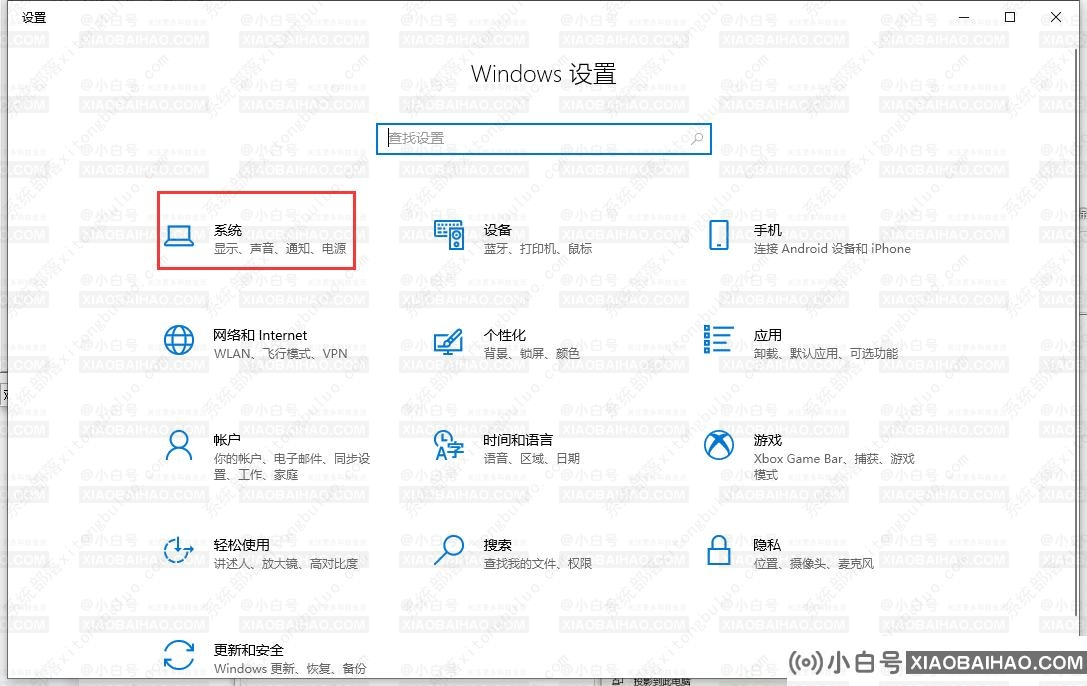Viewport: 1087px width, 686px height.
Task: Select the 应用 title text
Action: (x=767, y=335)
